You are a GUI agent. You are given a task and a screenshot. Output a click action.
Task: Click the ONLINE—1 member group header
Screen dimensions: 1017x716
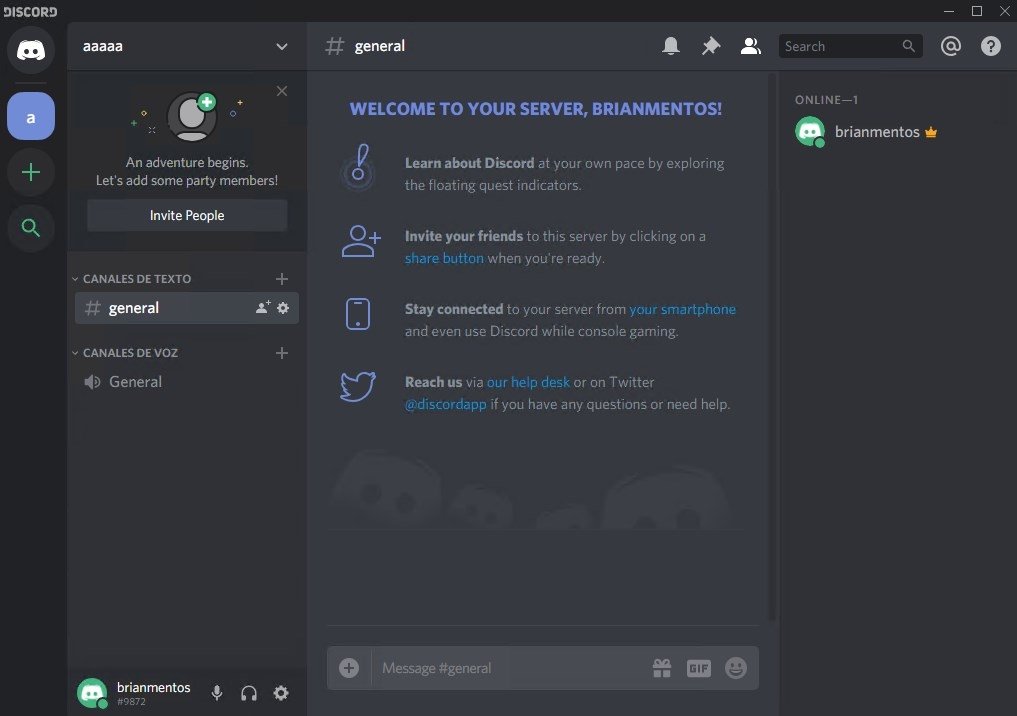pos(826,100)
